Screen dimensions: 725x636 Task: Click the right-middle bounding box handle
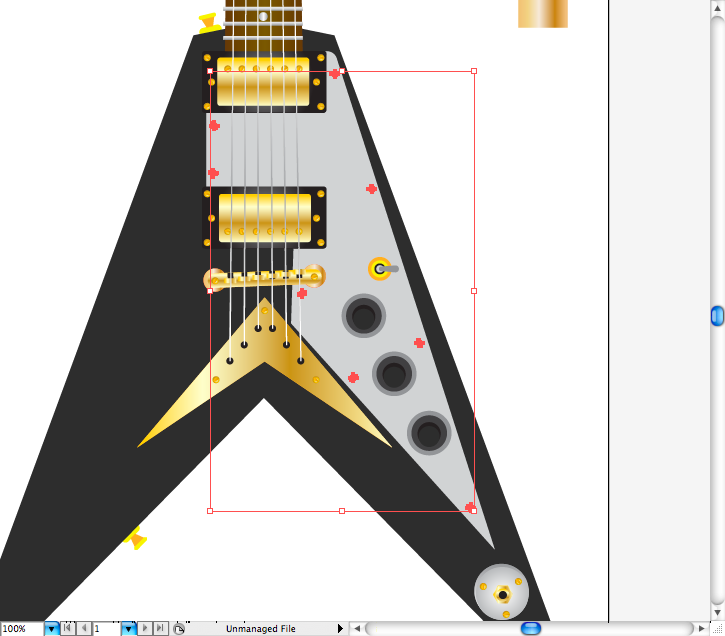(474, 291)
